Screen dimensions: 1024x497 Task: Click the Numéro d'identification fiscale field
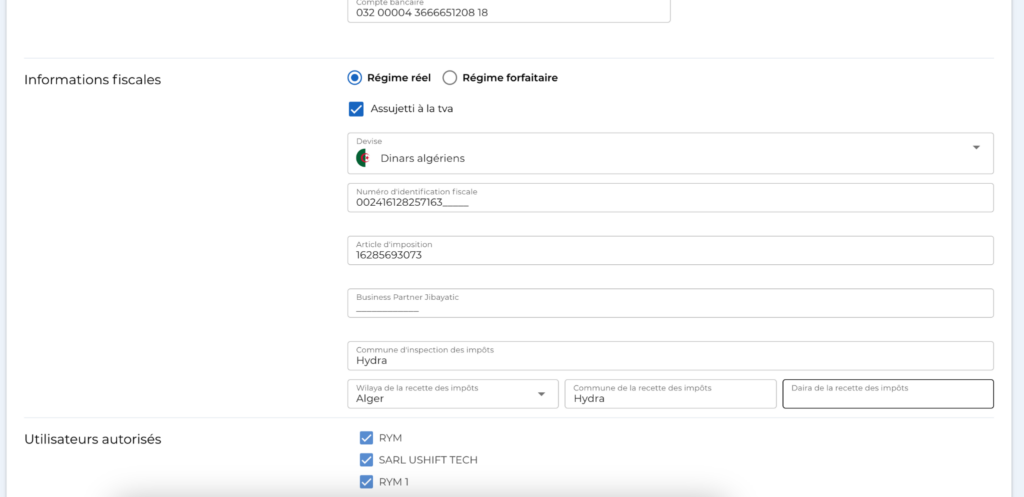click(670, 198)
